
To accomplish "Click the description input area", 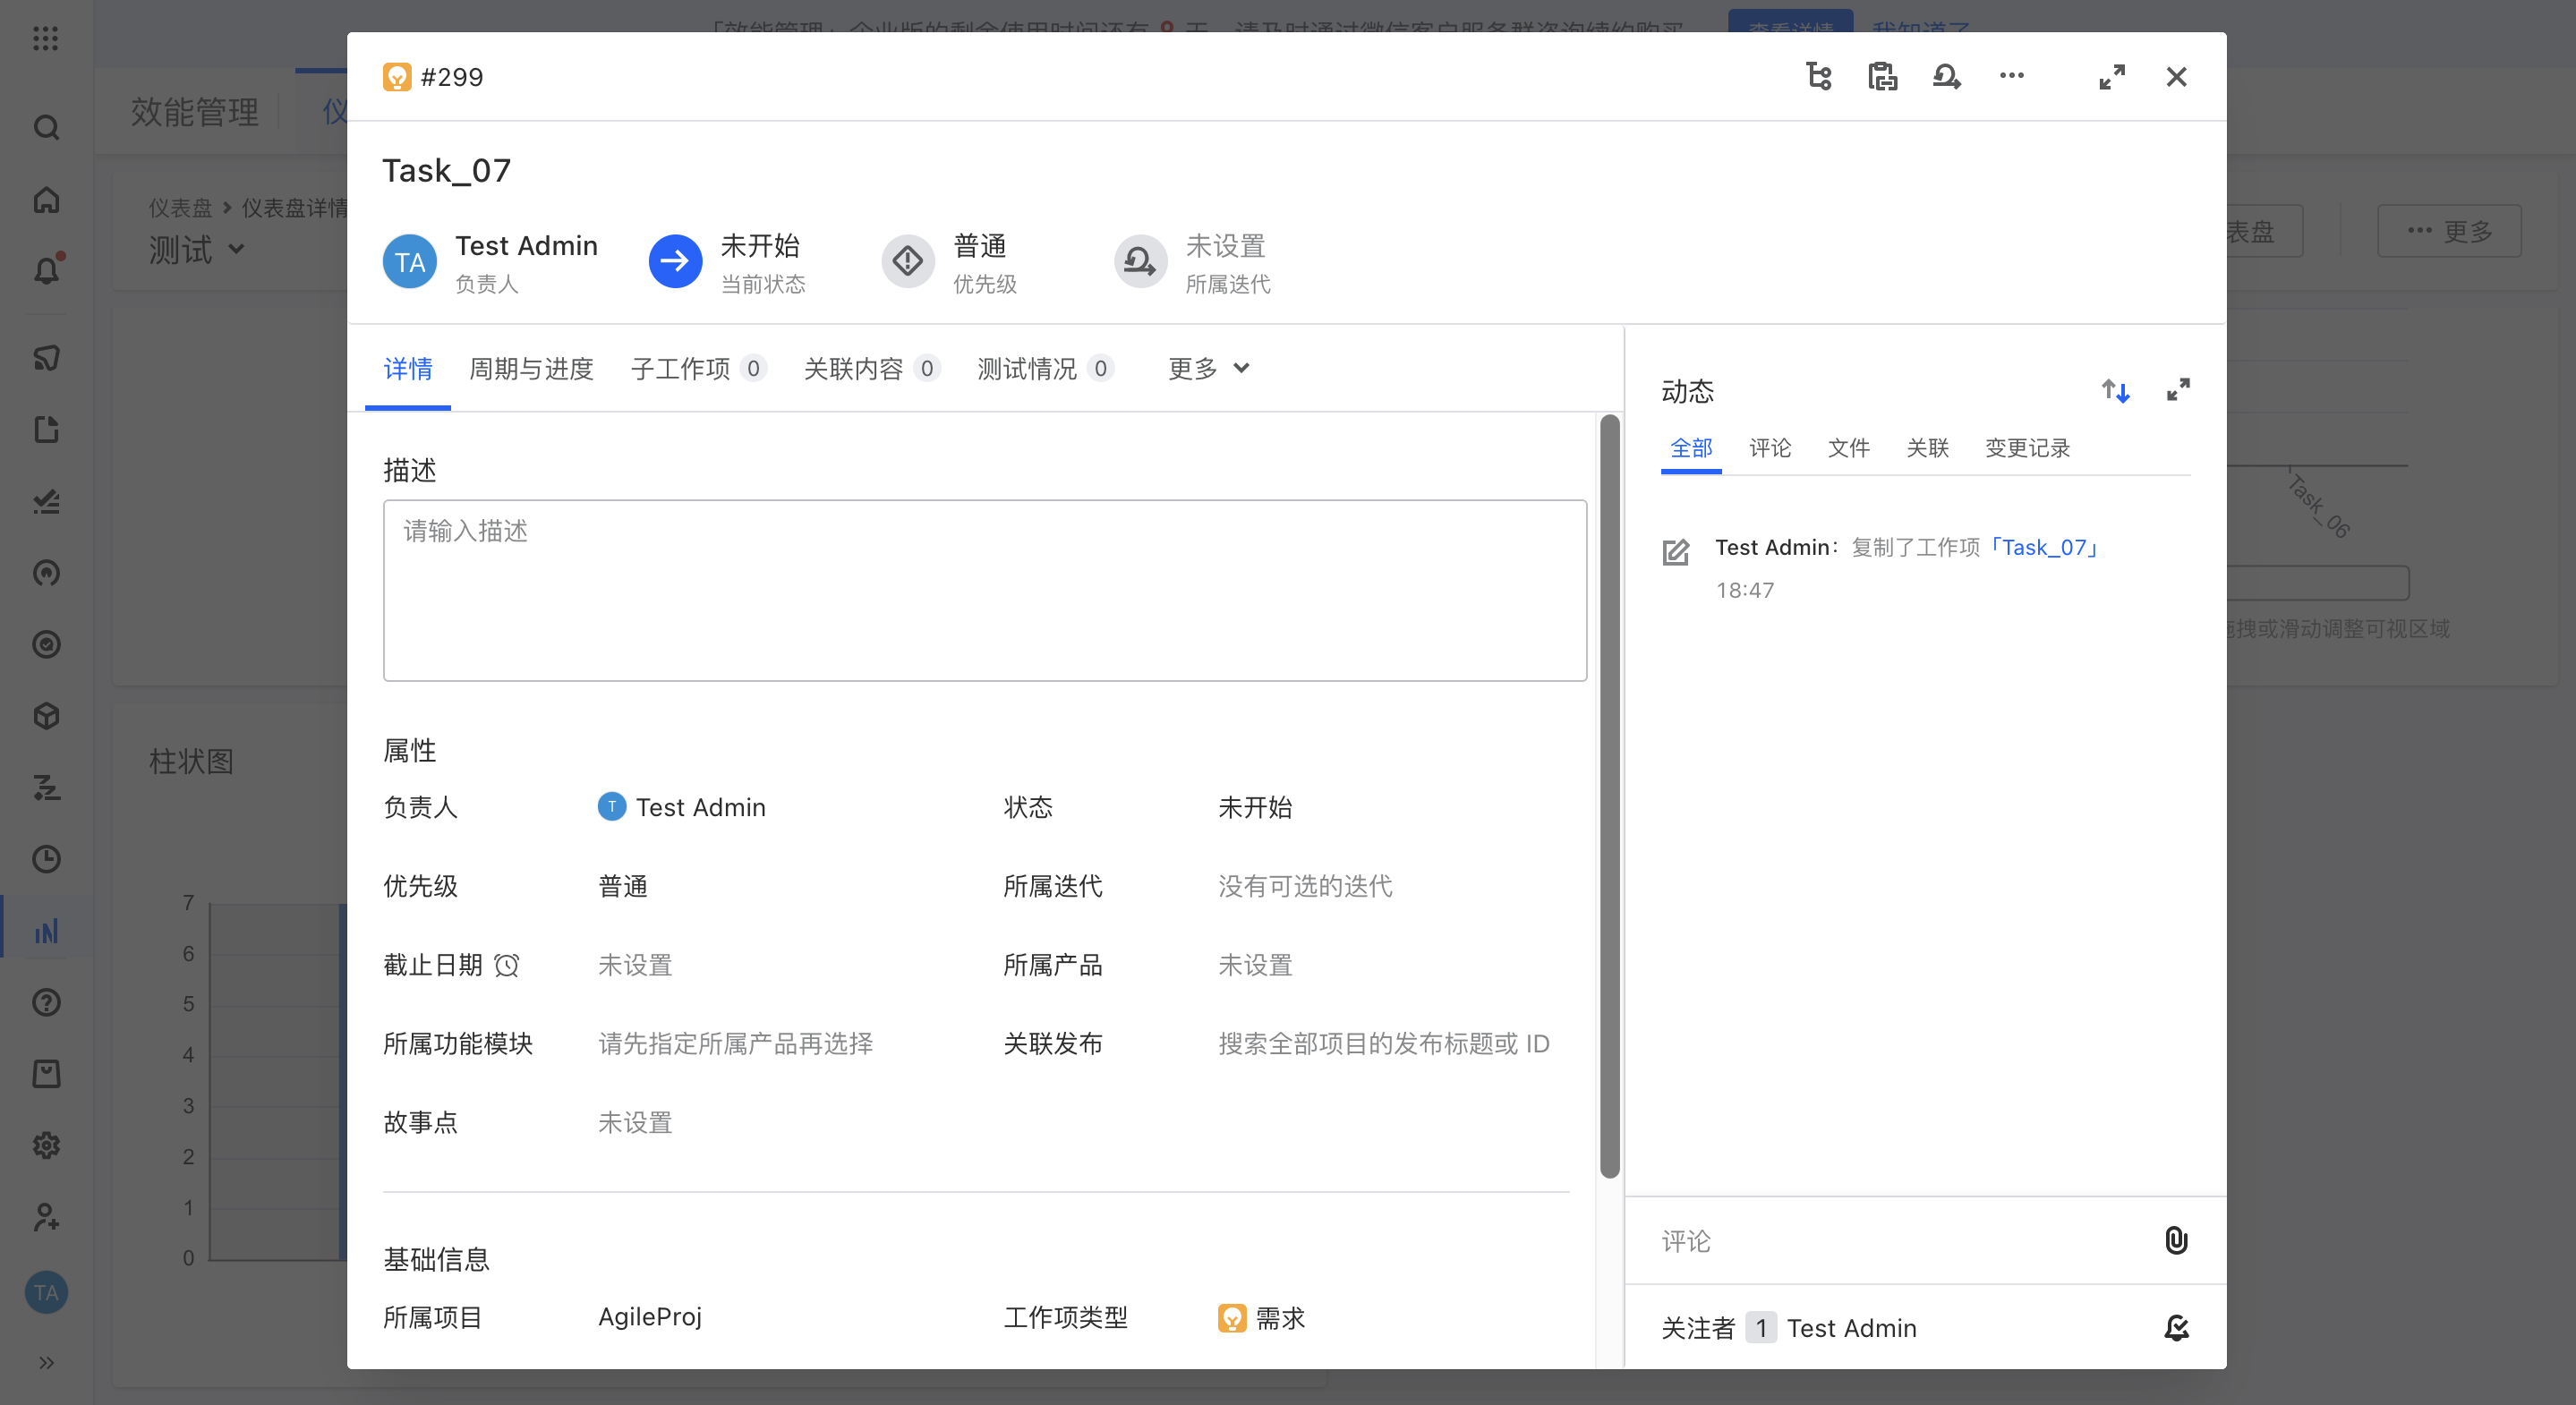I will pyautogui.click(x=984, y=590).
